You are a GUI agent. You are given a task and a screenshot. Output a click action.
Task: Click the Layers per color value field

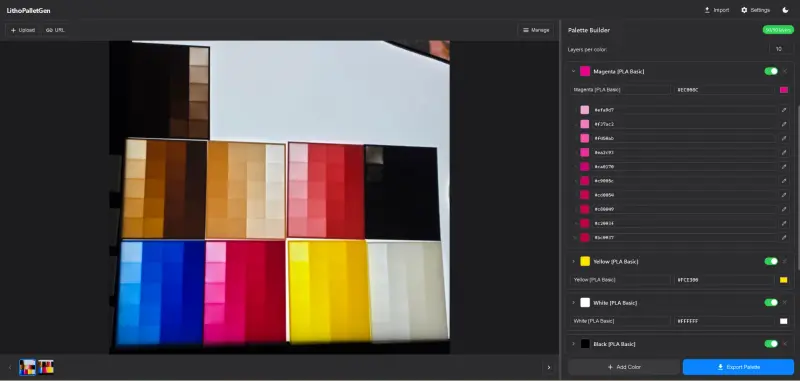click(x=781, y=49)
